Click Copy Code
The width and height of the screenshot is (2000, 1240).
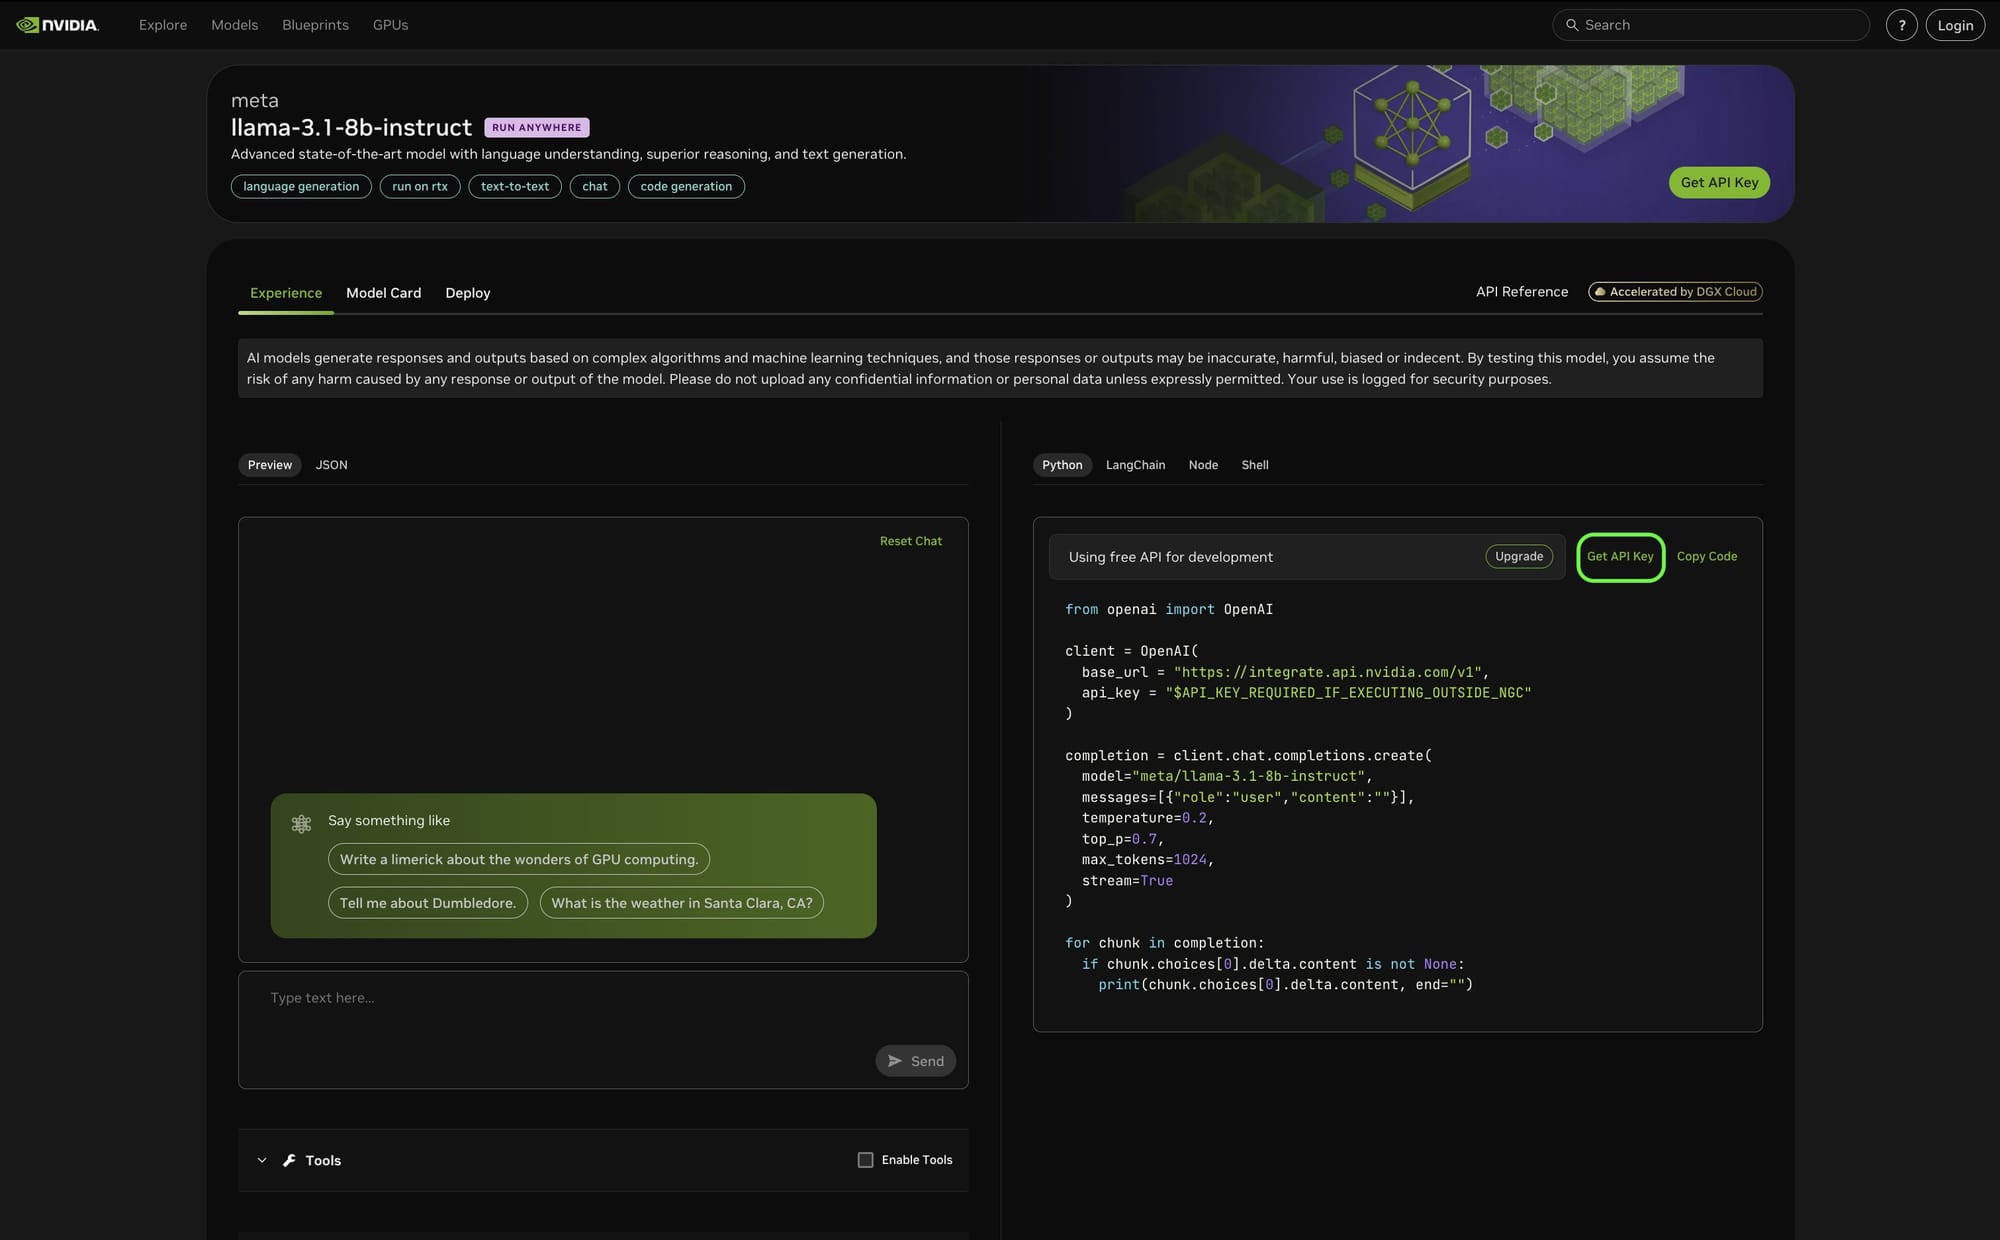[1707, 557]
